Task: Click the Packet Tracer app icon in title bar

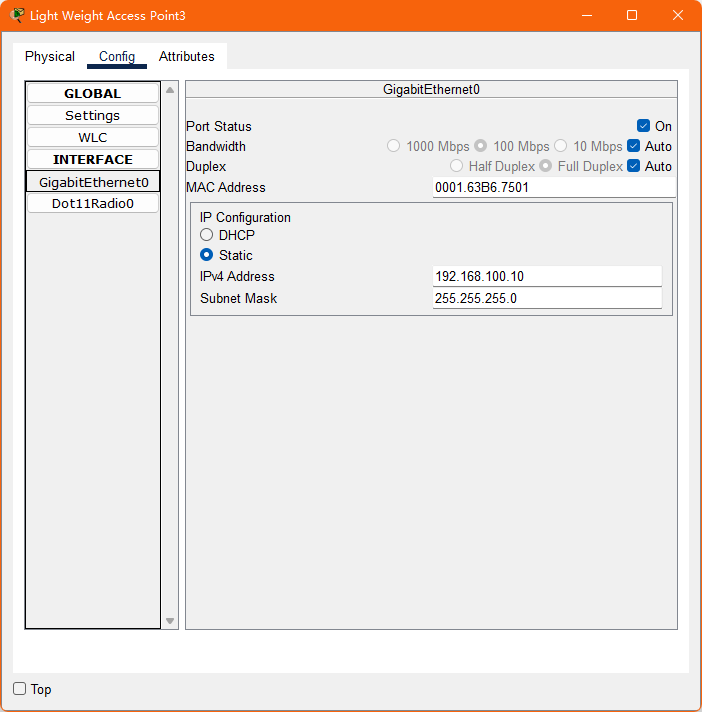Action: point(17,15)
